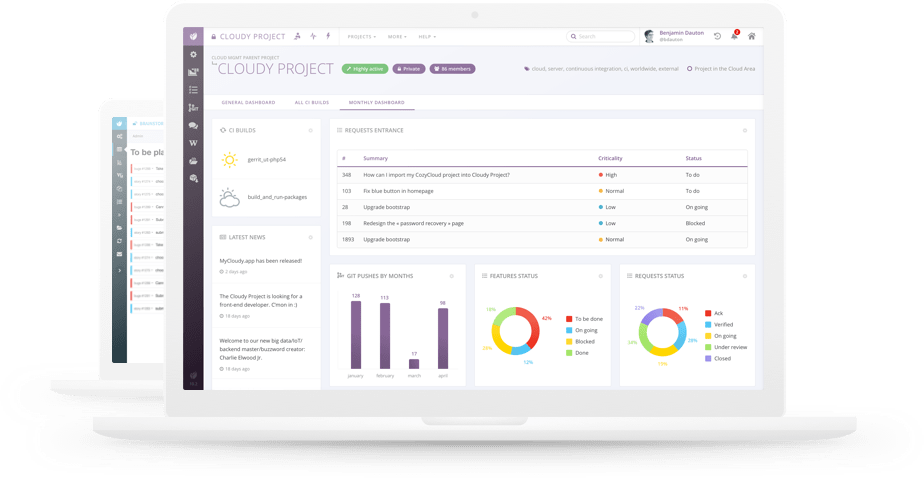
Task: Open Git Pushes by Months widget cog
Action: (x=452, y=276)
